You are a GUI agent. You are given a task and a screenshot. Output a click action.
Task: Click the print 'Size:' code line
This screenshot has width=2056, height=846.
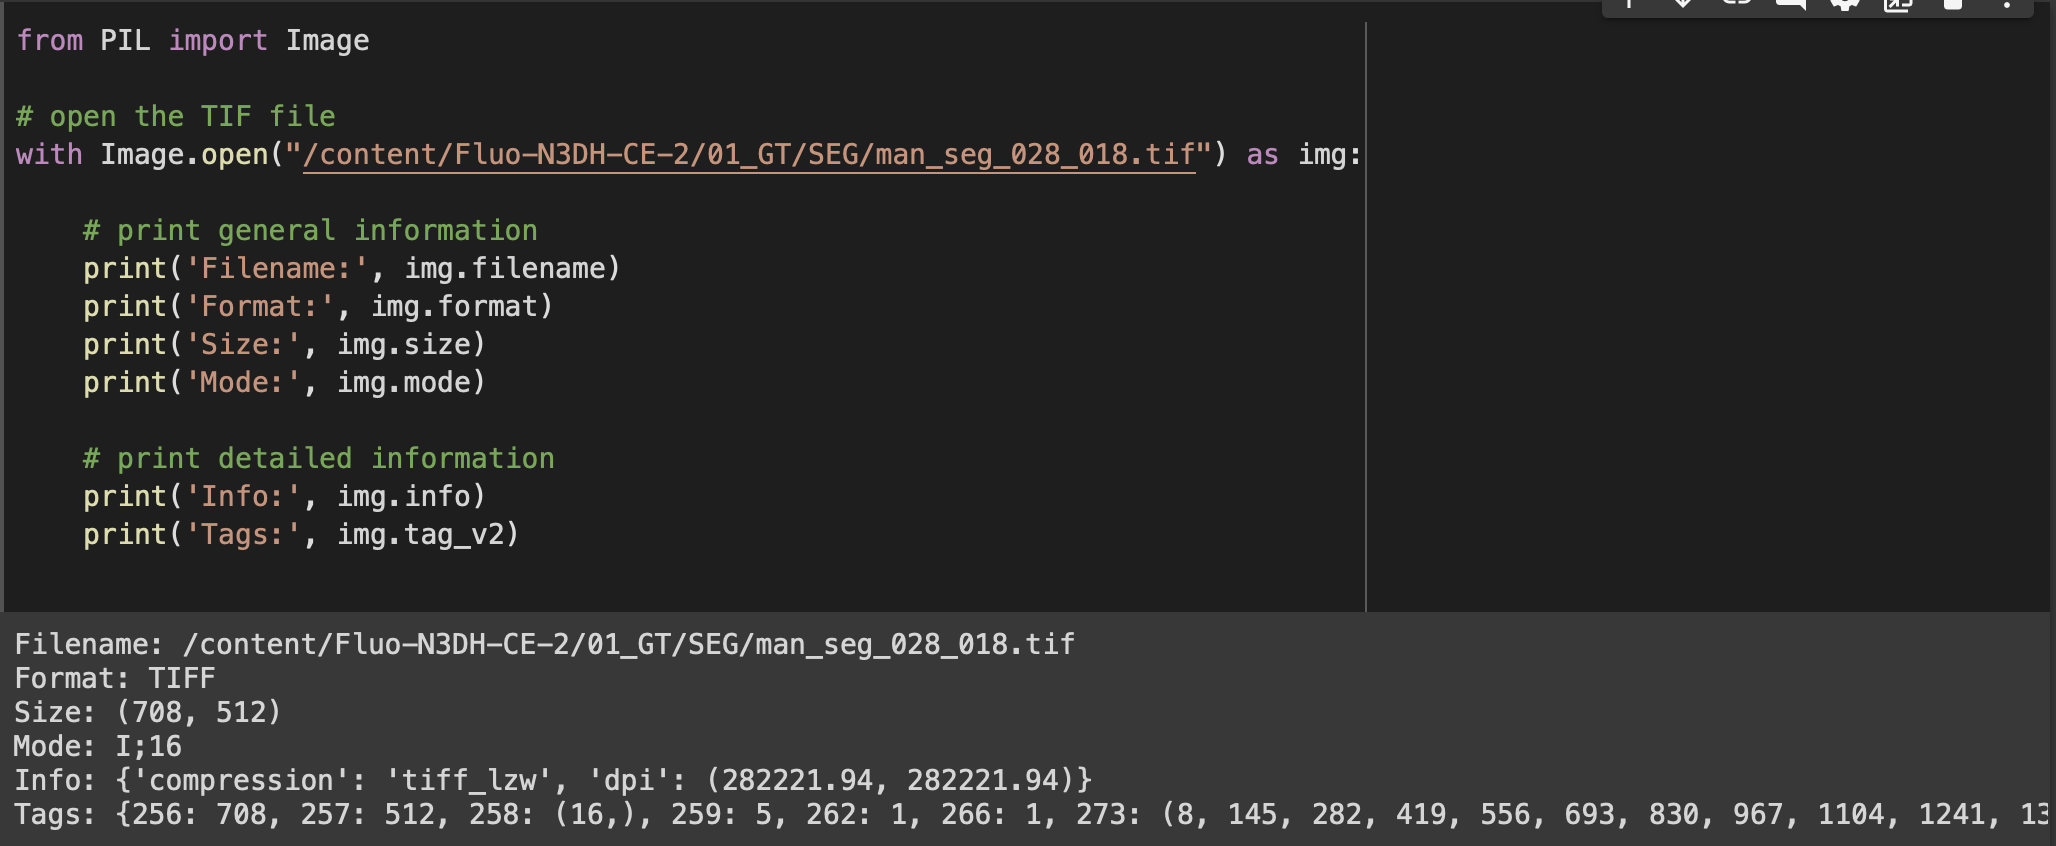point(284,344)
